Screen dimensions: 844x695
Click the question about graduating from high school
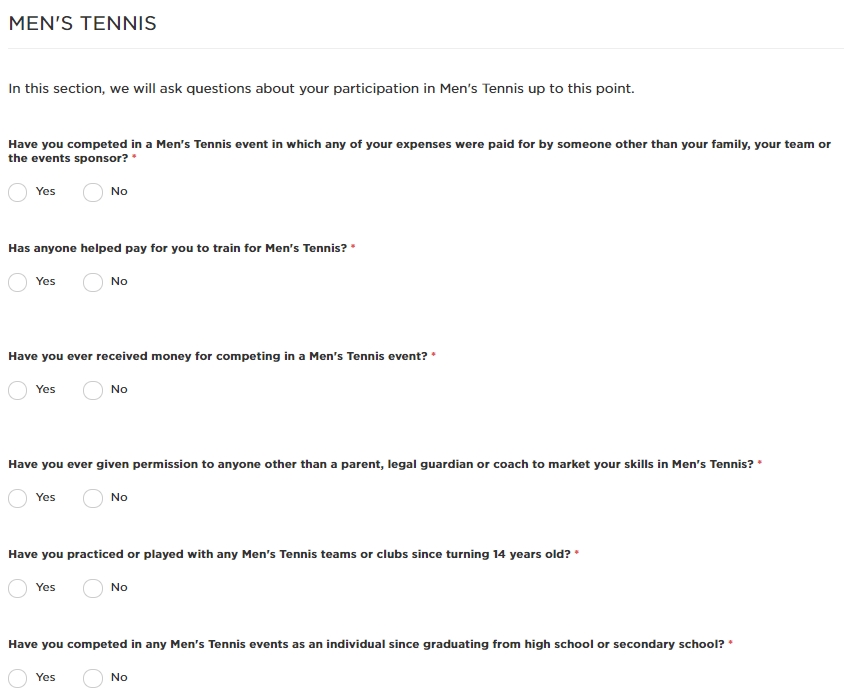coord(366,644)
